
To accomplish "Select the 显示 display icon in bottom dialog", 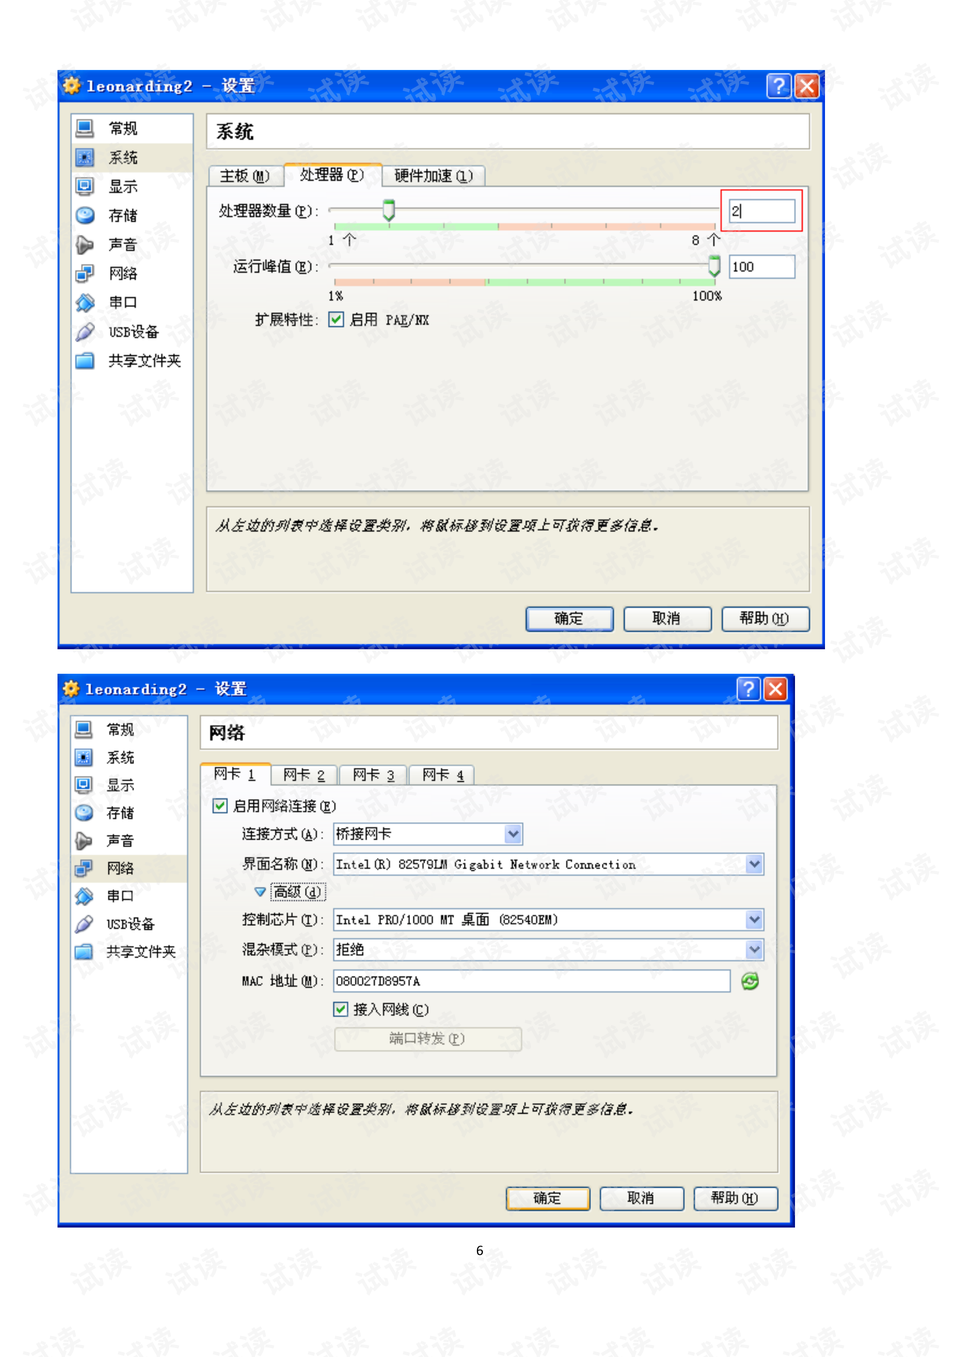I will point(84,785).
